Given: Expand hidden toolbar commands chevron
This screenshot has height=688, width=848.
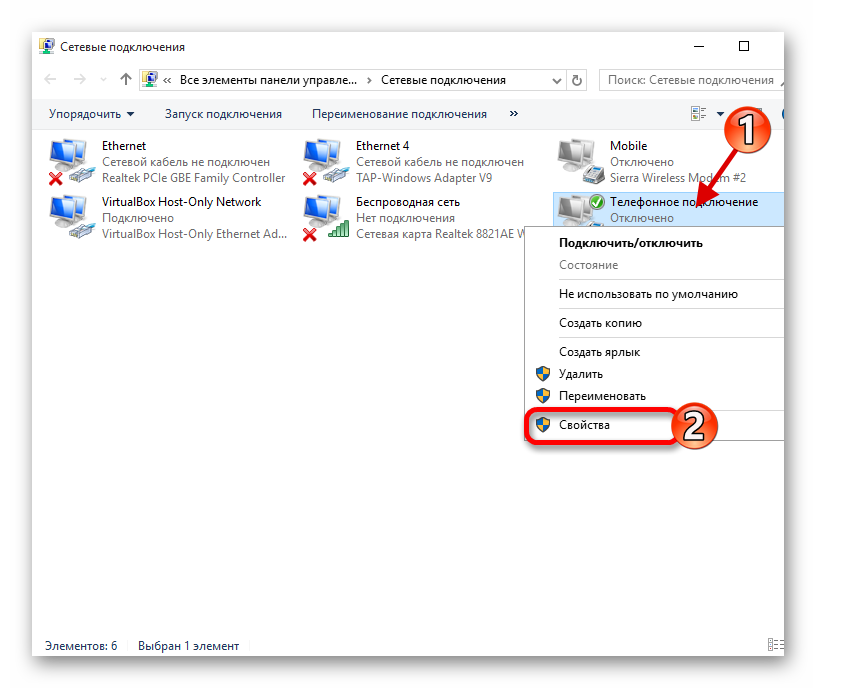Looking at the screenshot, I should (x=514, y=114).
